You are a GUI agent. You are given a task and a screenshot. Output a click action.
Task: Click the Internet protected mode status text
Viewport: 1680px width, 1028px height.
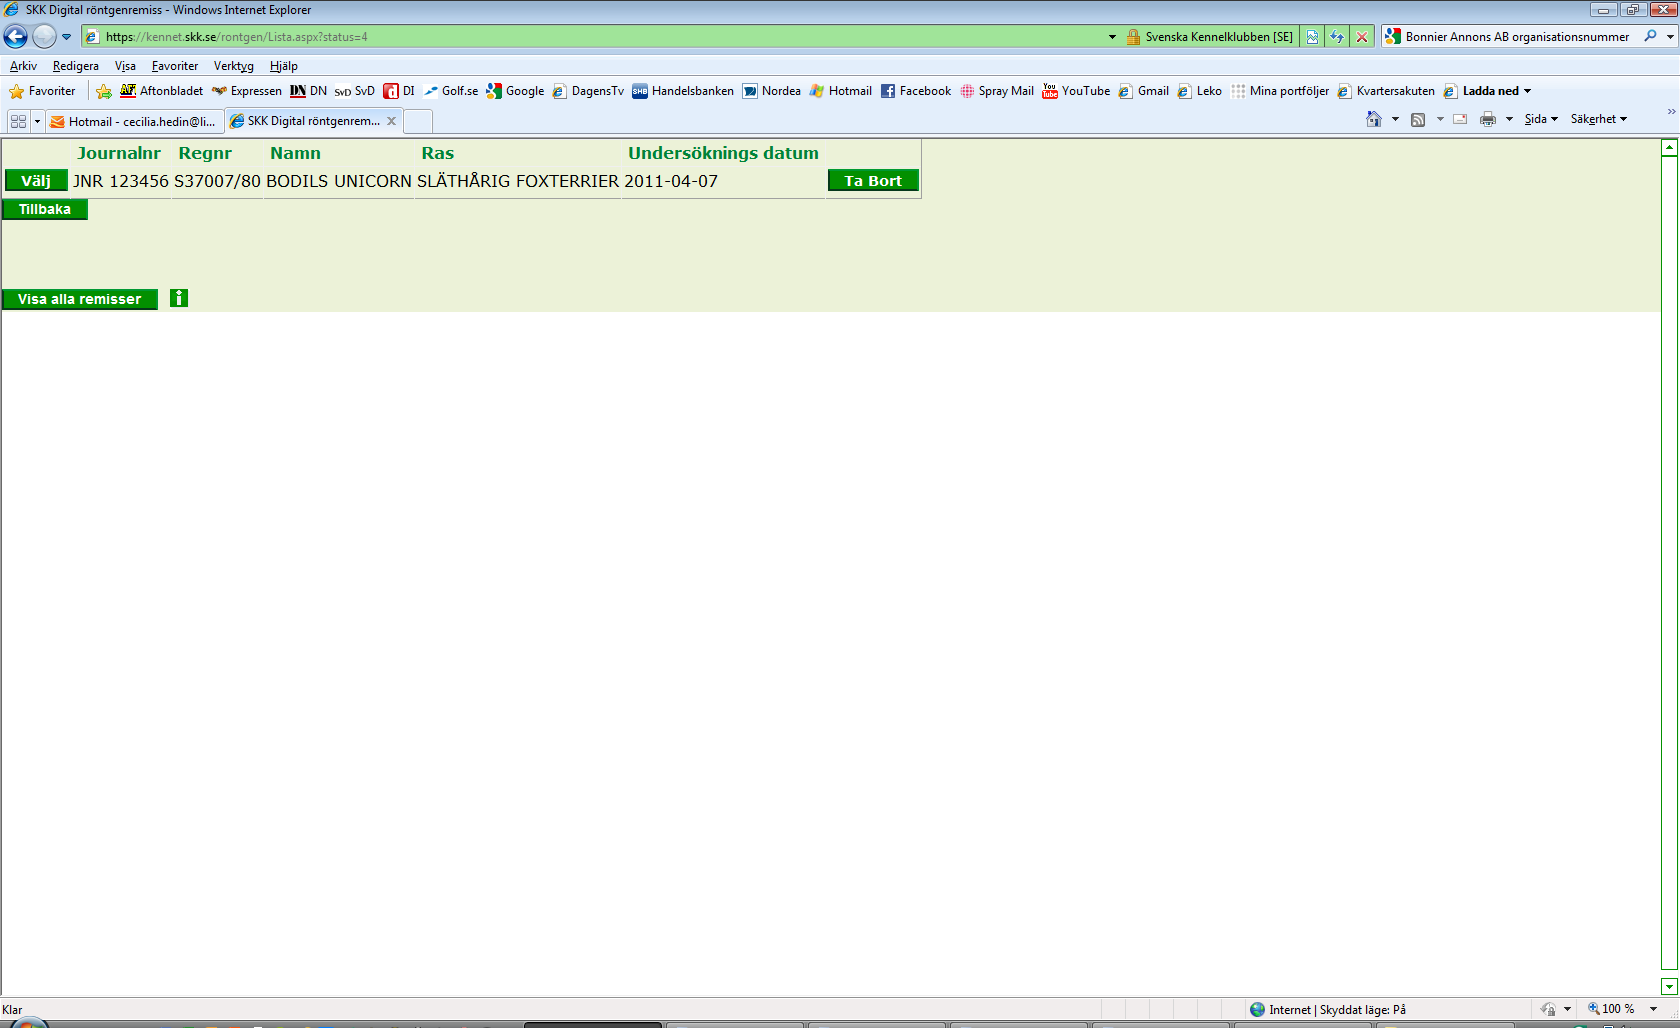tap(1337, 1009)
